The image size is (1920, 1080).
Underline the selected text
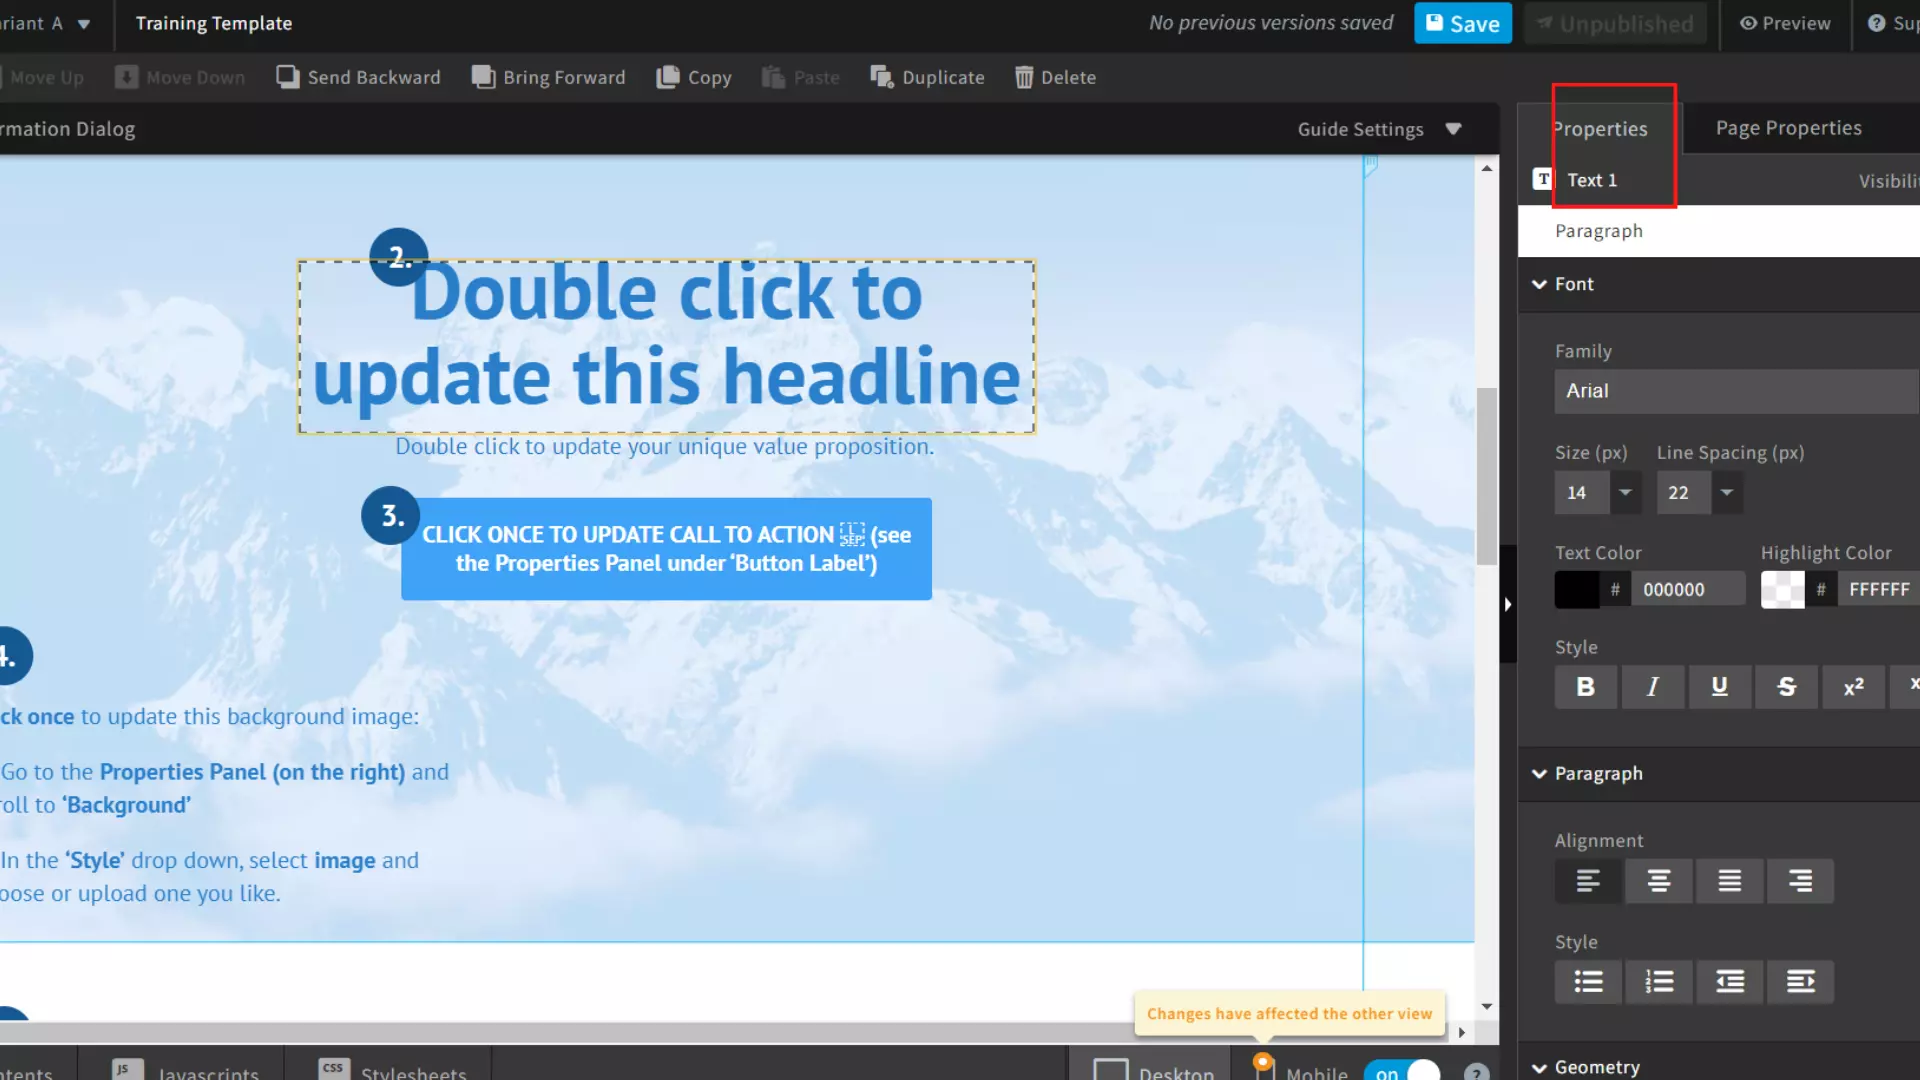tap(1720, 687)
